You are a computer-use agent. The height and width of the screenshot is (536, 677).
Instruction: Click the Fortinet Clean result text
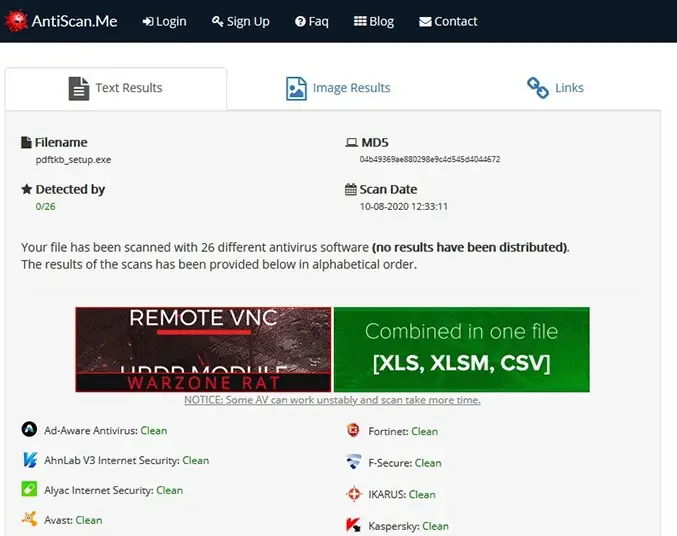tap(424, 431)
